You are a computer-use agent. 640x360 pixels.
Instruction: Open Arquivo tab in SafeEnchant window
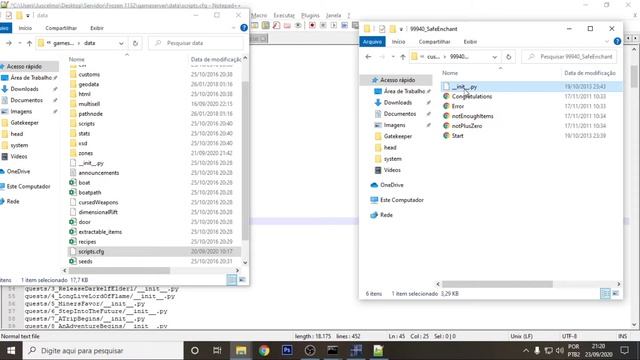372,42
